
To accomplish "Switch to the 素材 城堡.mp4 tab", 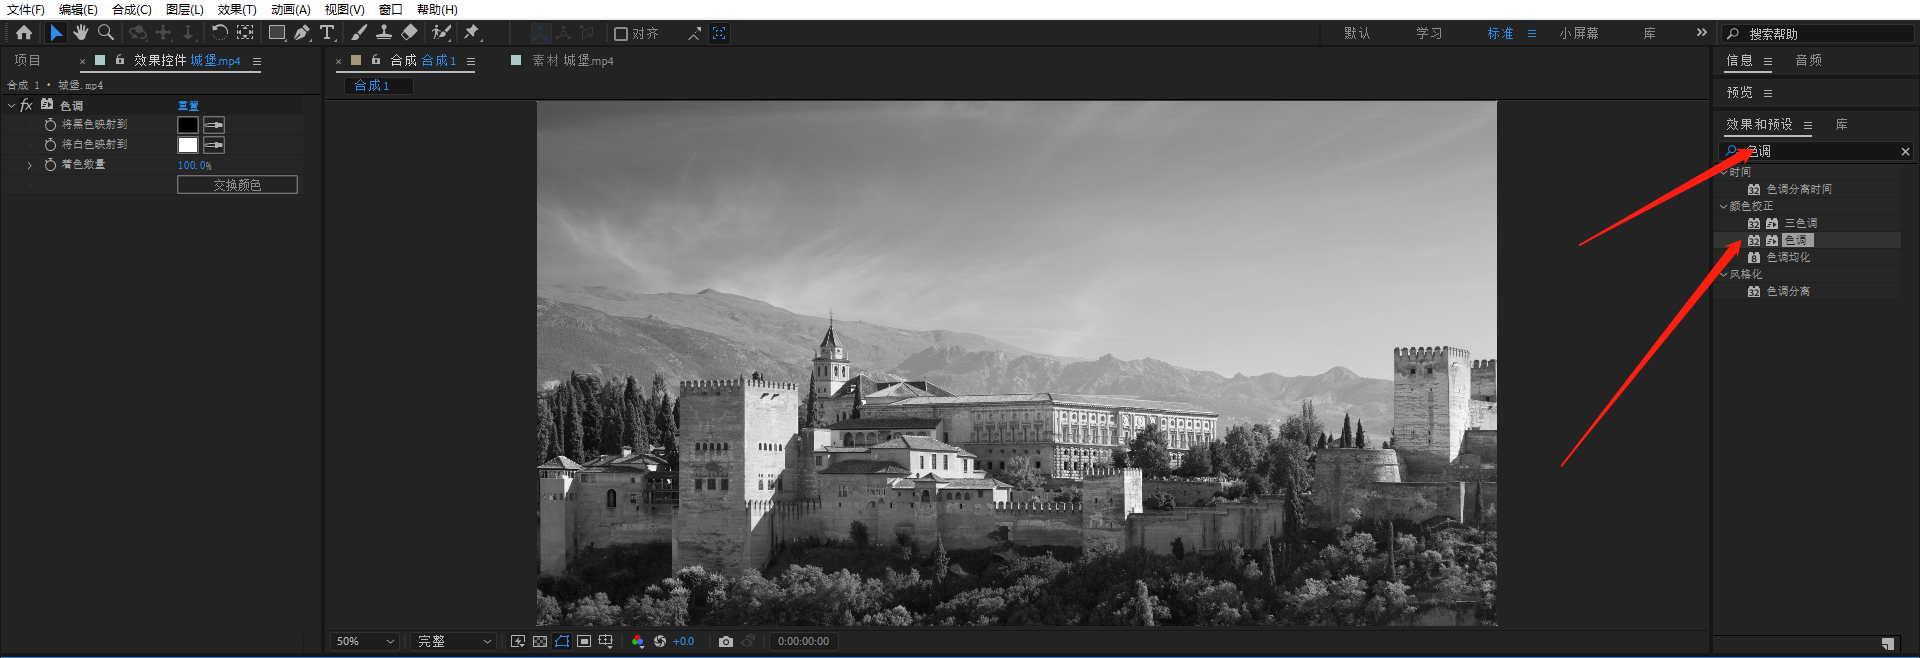I will point(572,61).
